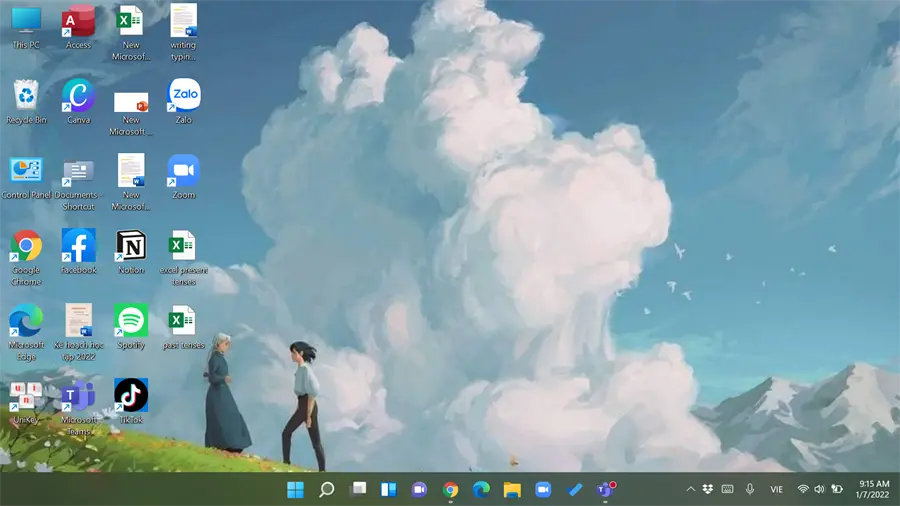Select the Notion desktop icon

click(131, 252)
